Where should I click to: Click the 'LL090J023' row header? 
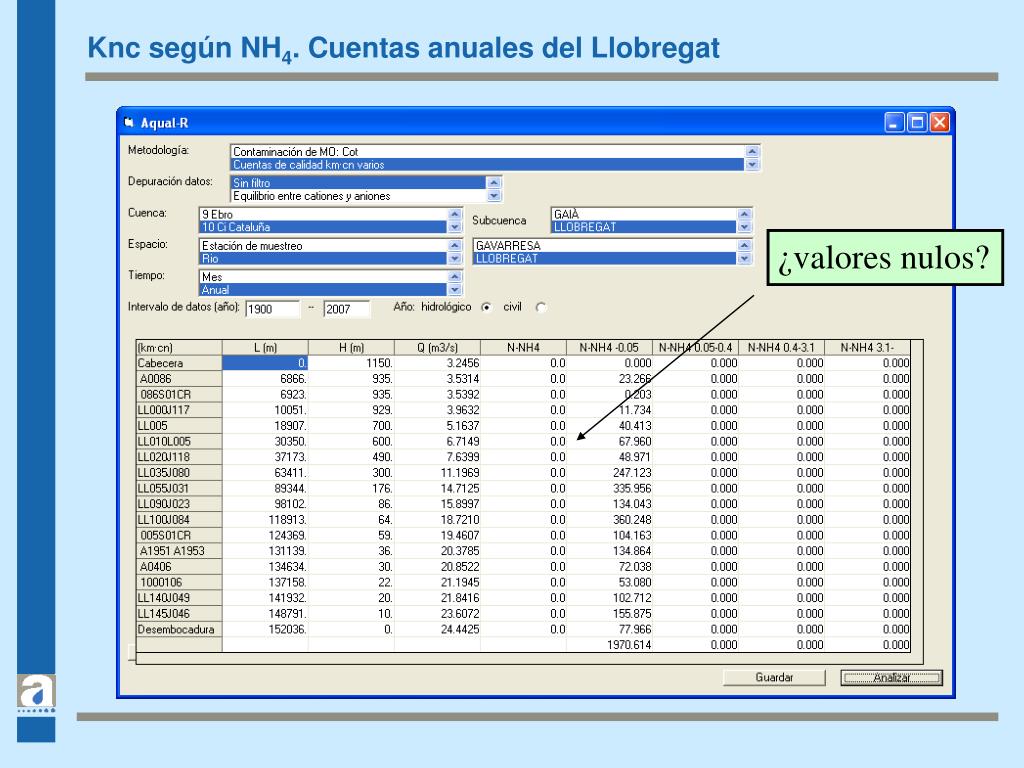179,504
